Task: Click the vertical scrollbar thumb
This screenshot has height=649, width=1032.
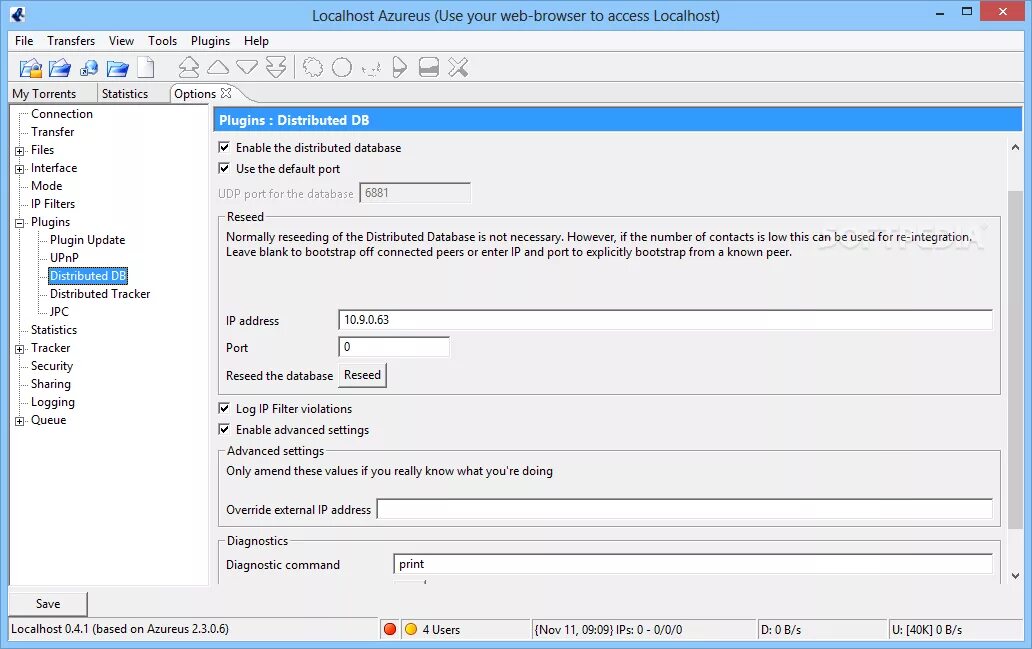Action: click(x=1016, y=359)
